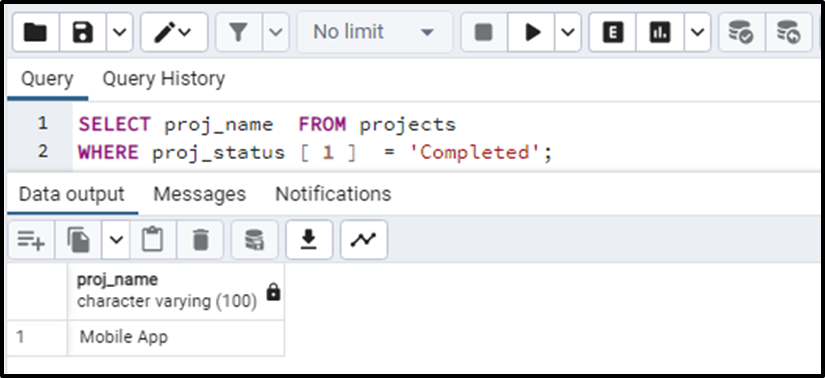Open the Notifications tab
The width and height of the screenshot is (825, 378).
(x=333, y=194)
